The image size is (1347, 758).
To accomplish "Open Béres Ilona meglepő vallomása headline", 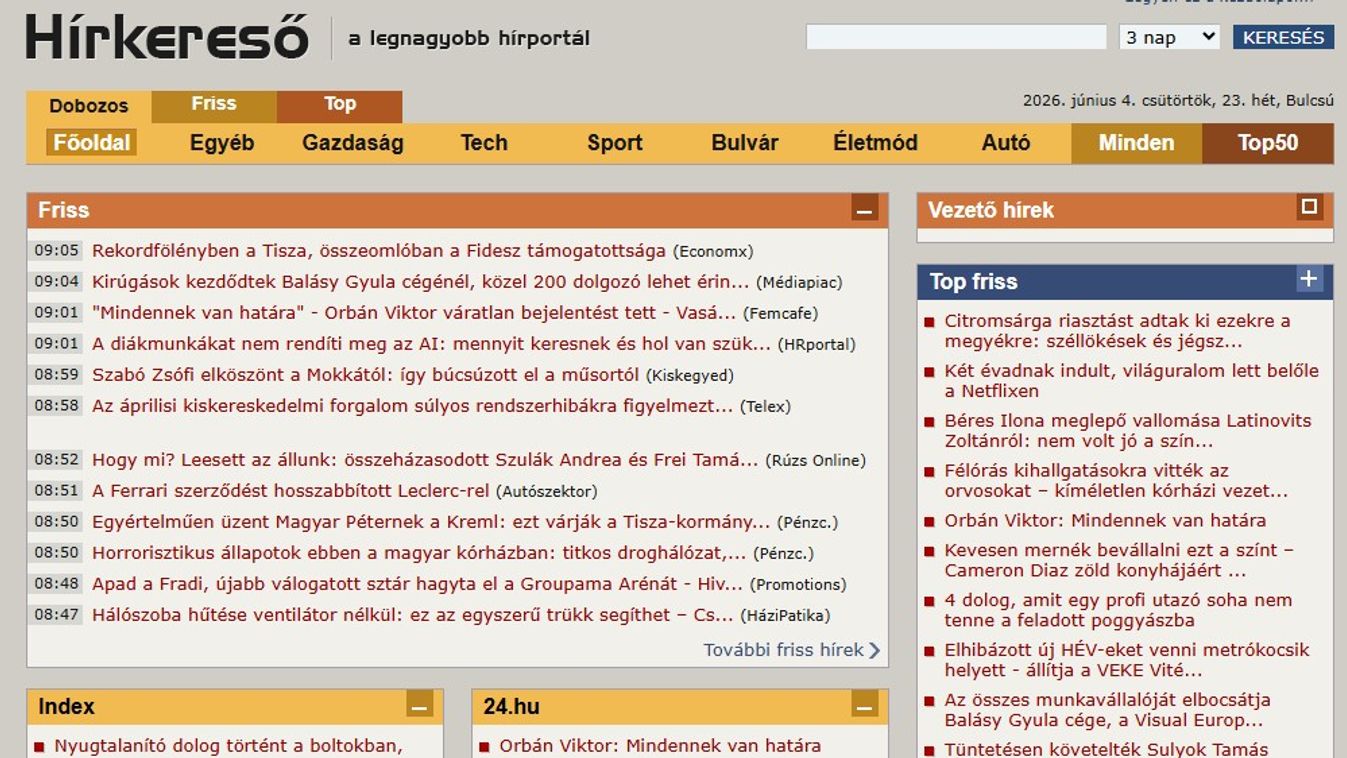I will point(1128,431).
